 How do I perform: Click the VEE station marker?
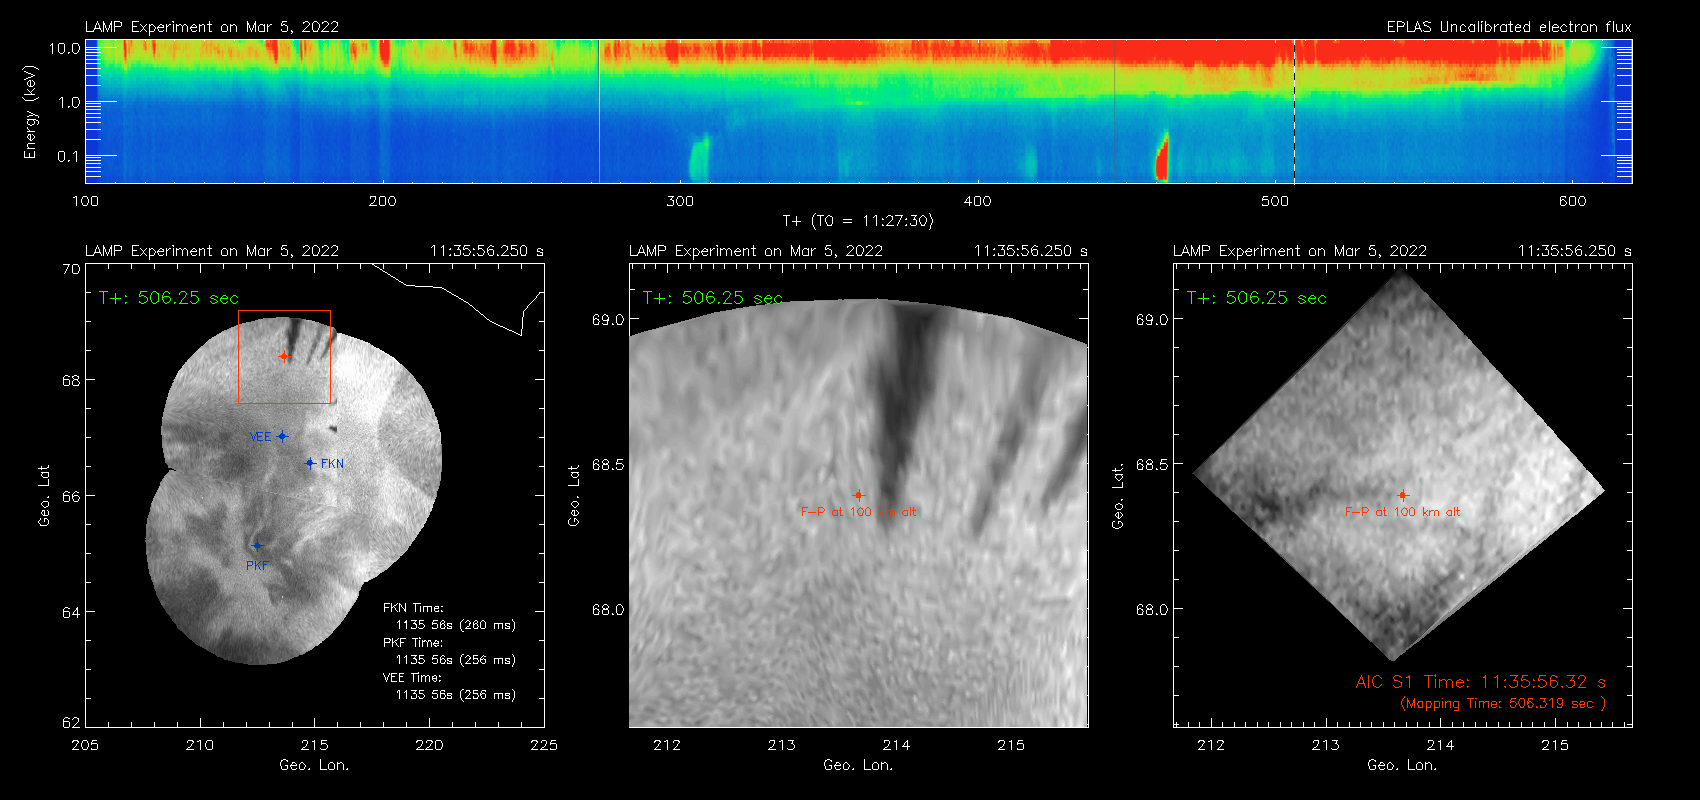pyautogui.click(x=283, y=436)
